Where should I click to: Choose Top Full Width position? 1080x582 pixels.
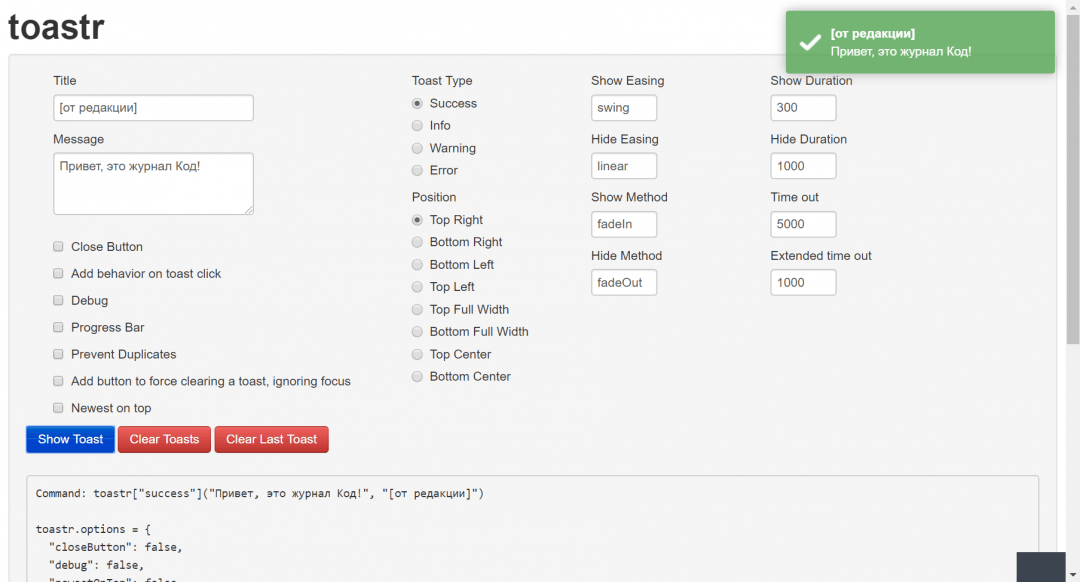pyautogui.click(x=418, y=310)
